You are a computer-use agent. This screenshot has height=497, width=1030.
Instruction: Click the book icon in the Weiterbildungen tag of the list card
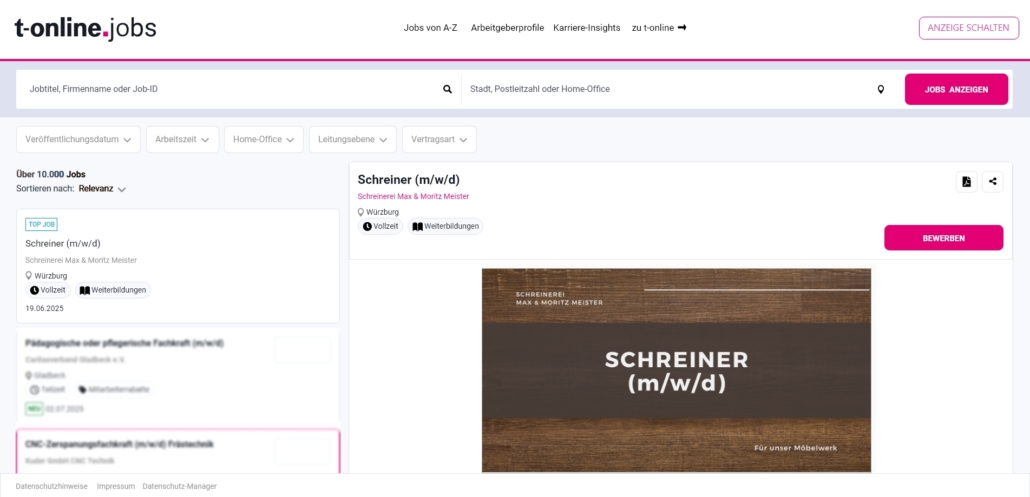[x=85, y=290]
